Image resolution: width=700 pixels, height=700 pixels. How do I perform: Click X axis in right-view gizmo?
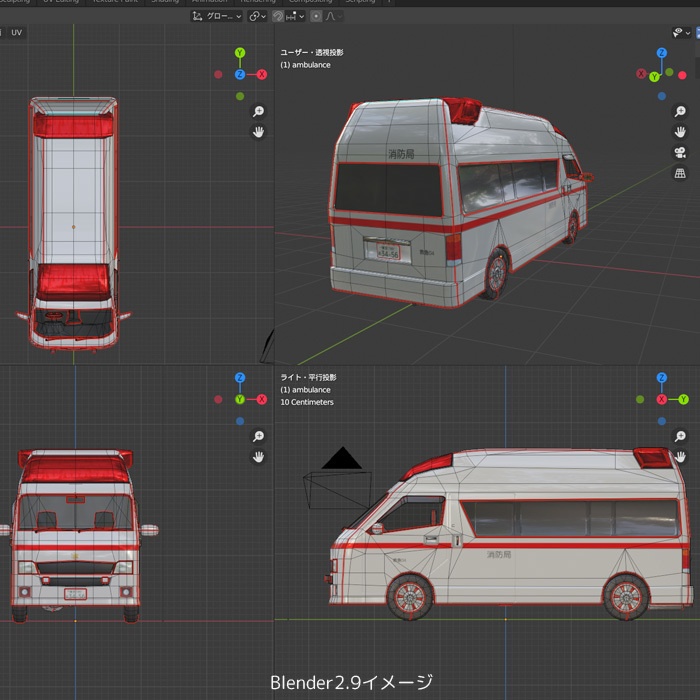[662, 400]
